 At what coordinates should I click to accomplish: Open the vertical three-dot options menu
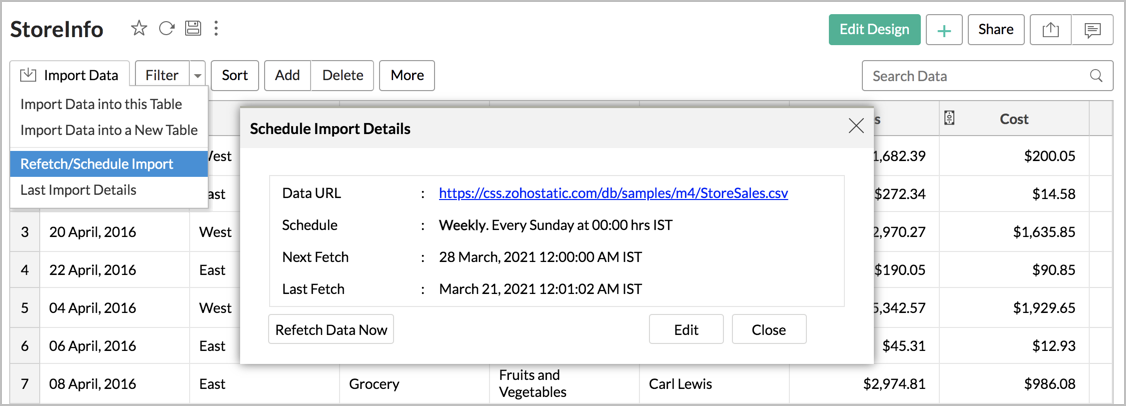click(217, 29)
